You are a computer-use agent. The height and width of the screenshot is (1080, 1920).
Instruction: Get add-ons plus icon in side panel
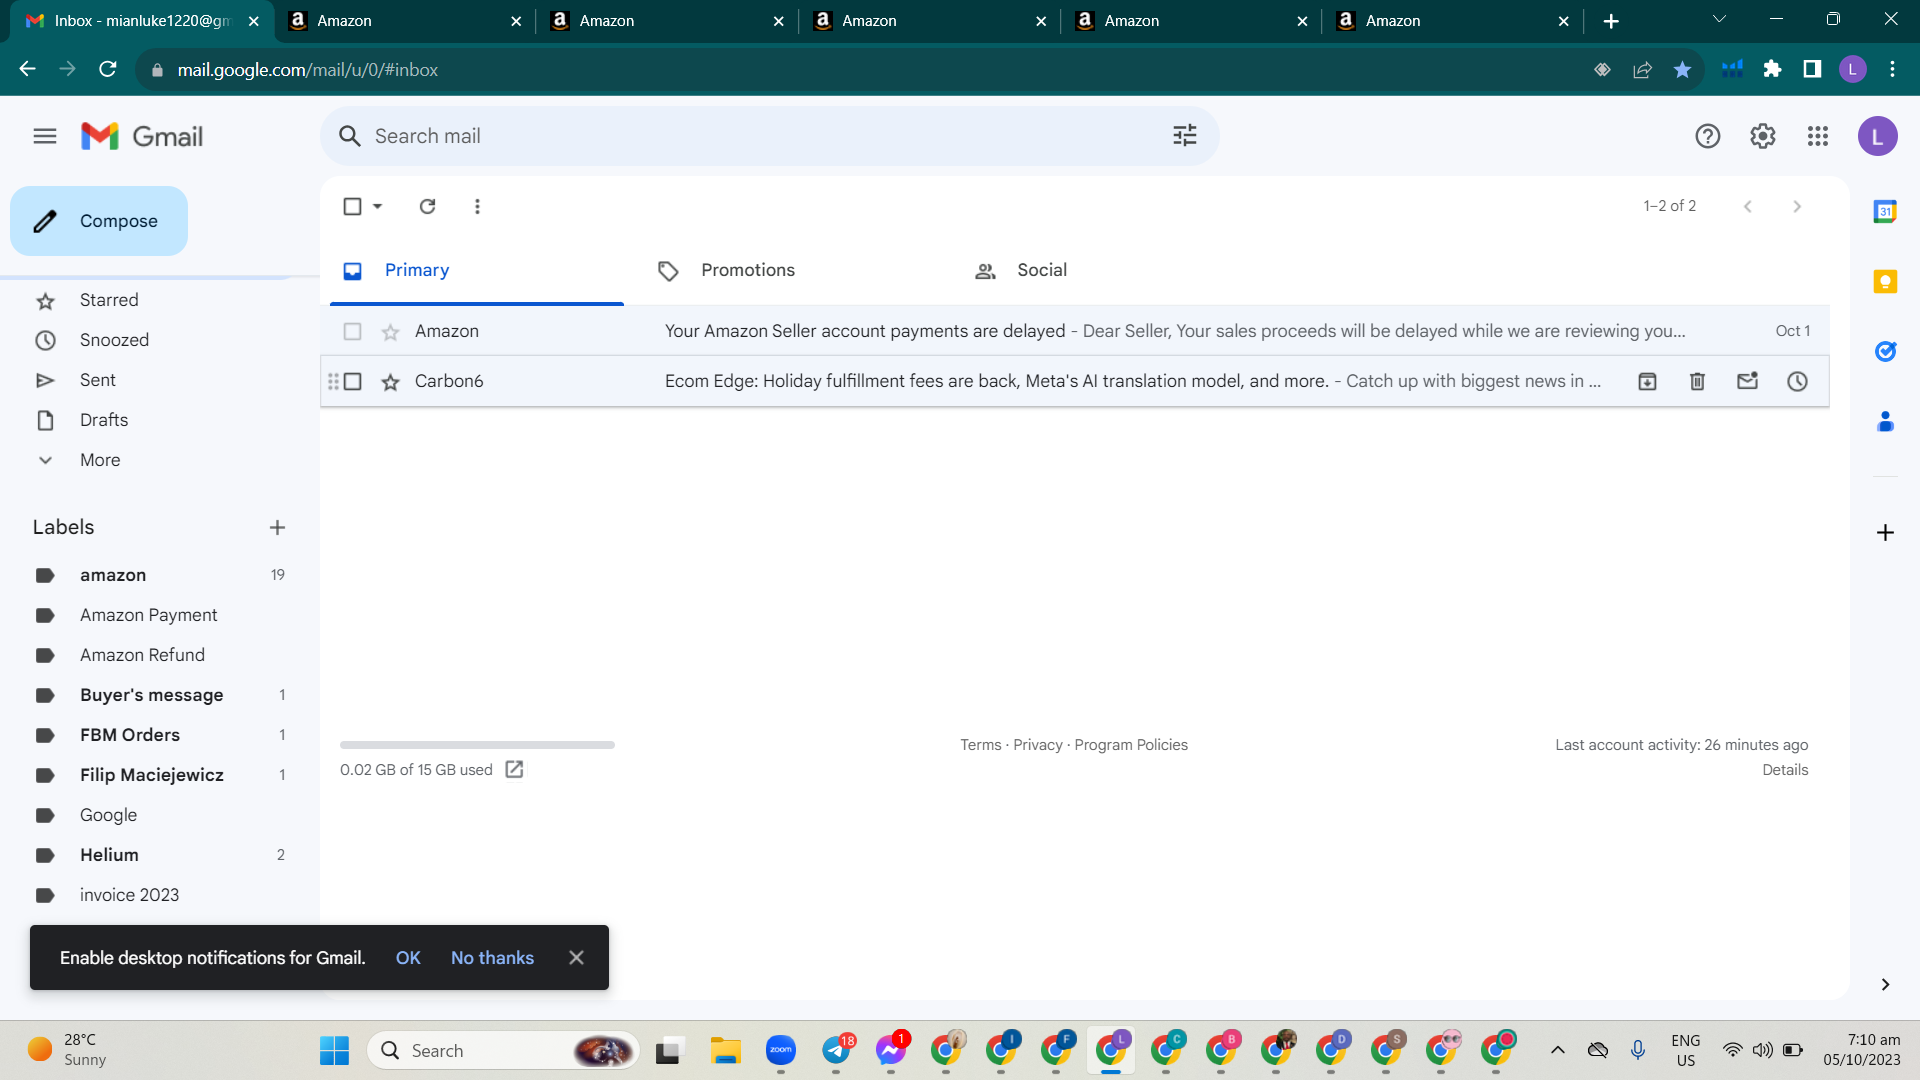1885,532
